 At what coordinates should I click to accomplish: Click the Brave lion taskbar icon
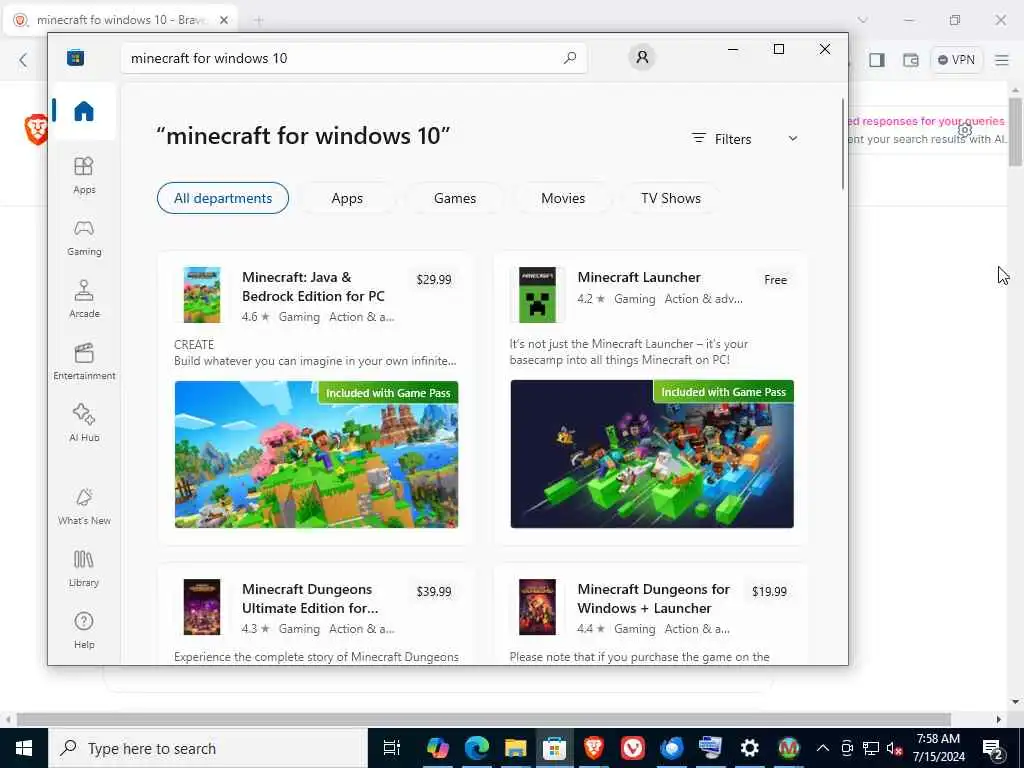pyautogui.click(x=594, y=748)
